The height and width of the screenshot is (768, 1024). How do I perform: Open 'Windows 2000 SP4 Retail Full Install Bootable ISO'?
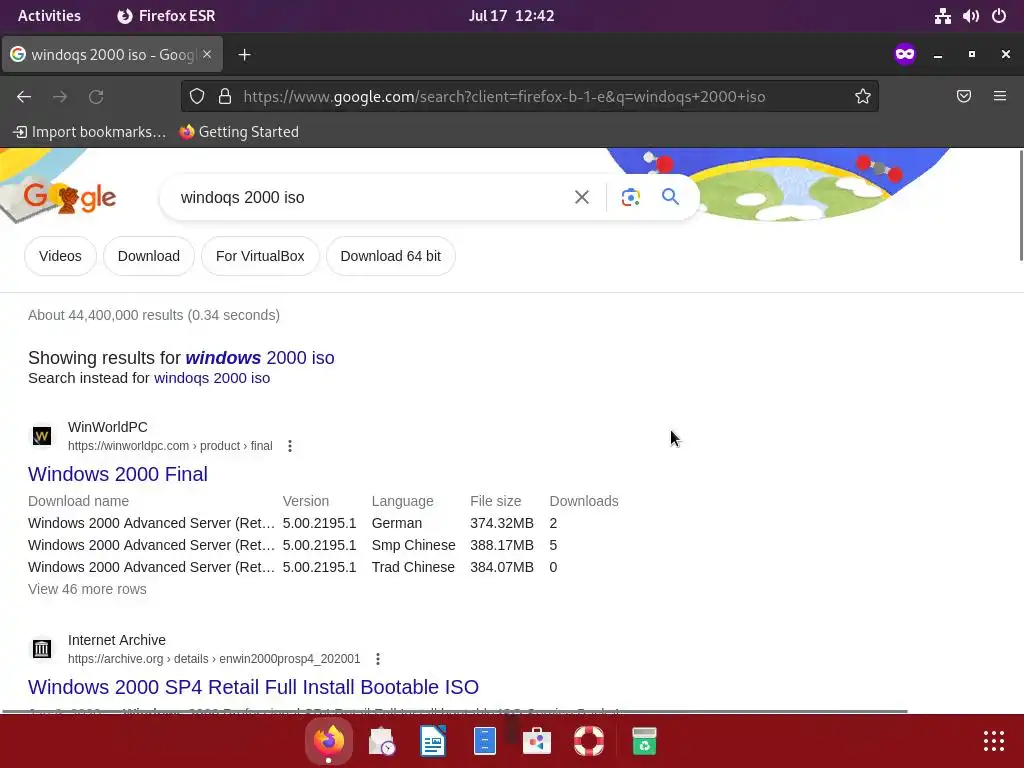click(x=253, y=687)
